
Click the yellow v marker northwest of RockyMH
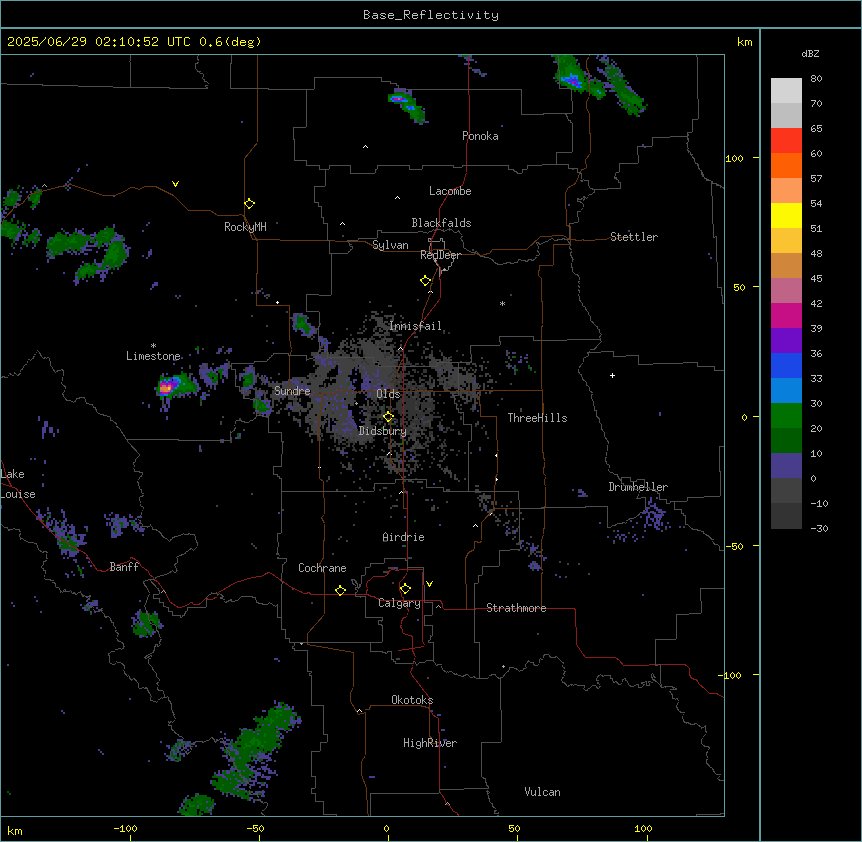point(175,184)
